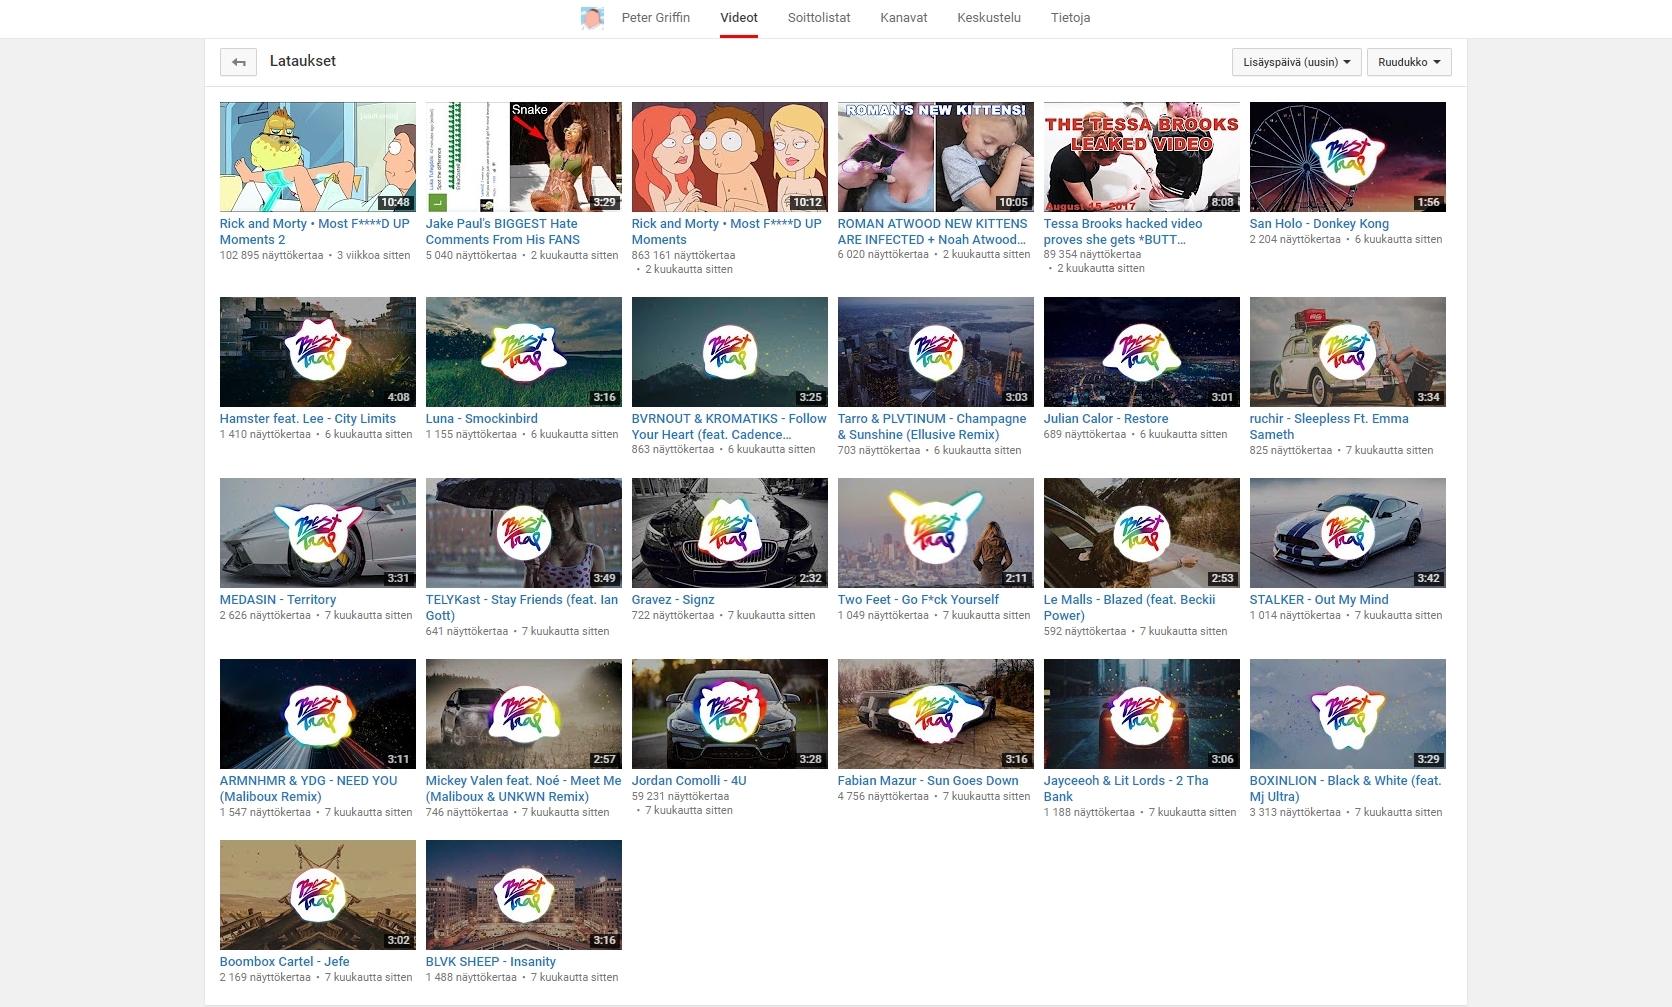Open the Lisäyspäivä (uusin) sort dropdown
This screenshot has height=1007, width=1672.
pyautogui.click(x=1297, y=62)
